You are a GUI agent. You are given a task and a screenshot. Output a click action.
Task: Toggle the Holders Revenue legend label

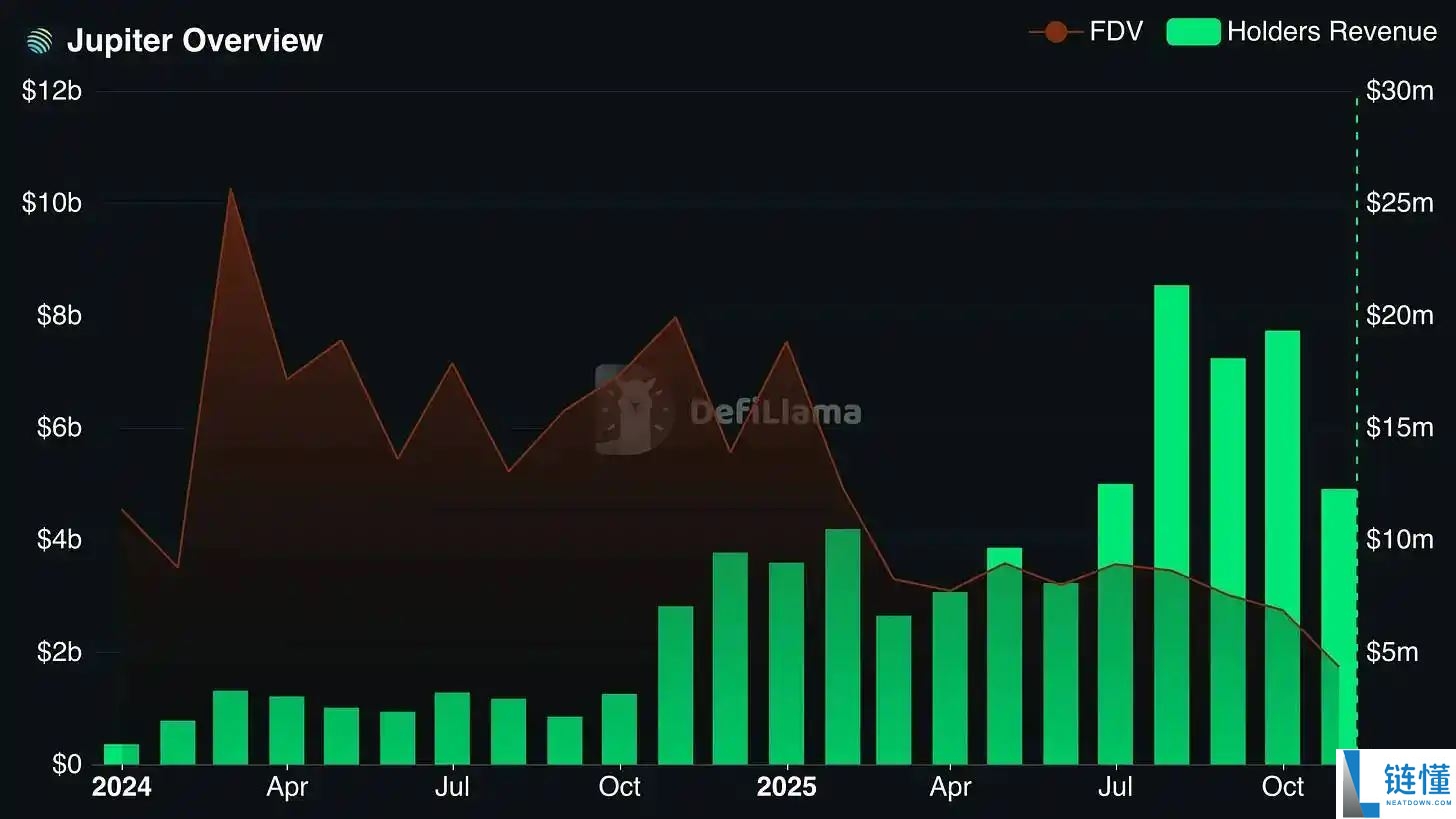pyautogui.click(x=1331, y=32)
